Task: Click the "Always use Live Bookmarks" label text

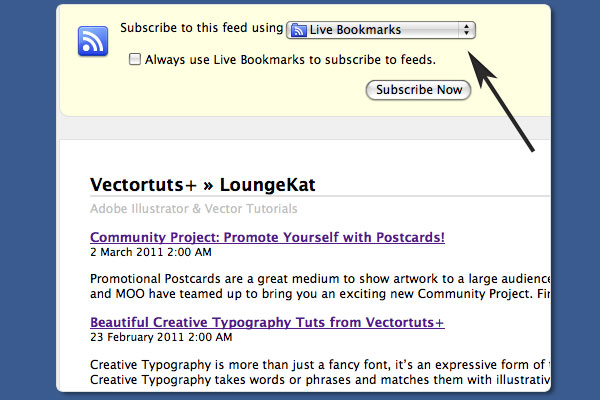Action: (290, 60)
